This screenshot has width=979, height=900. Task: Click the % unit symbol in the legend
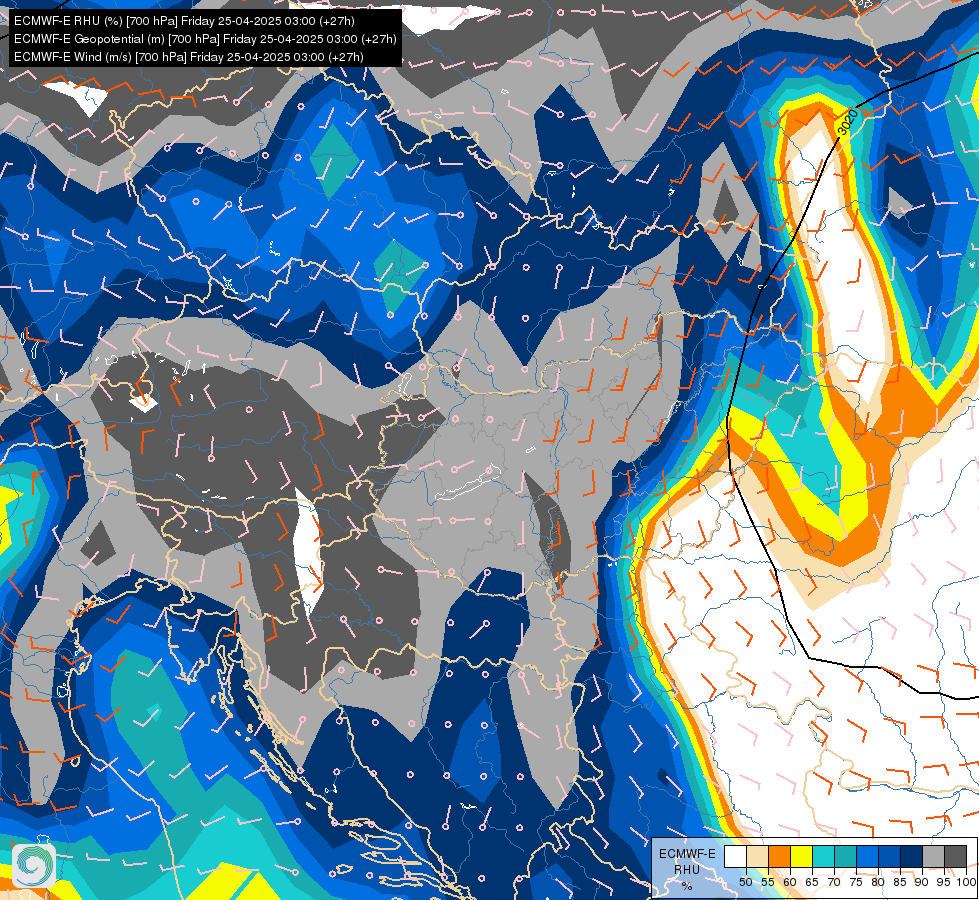pos(687,886)
